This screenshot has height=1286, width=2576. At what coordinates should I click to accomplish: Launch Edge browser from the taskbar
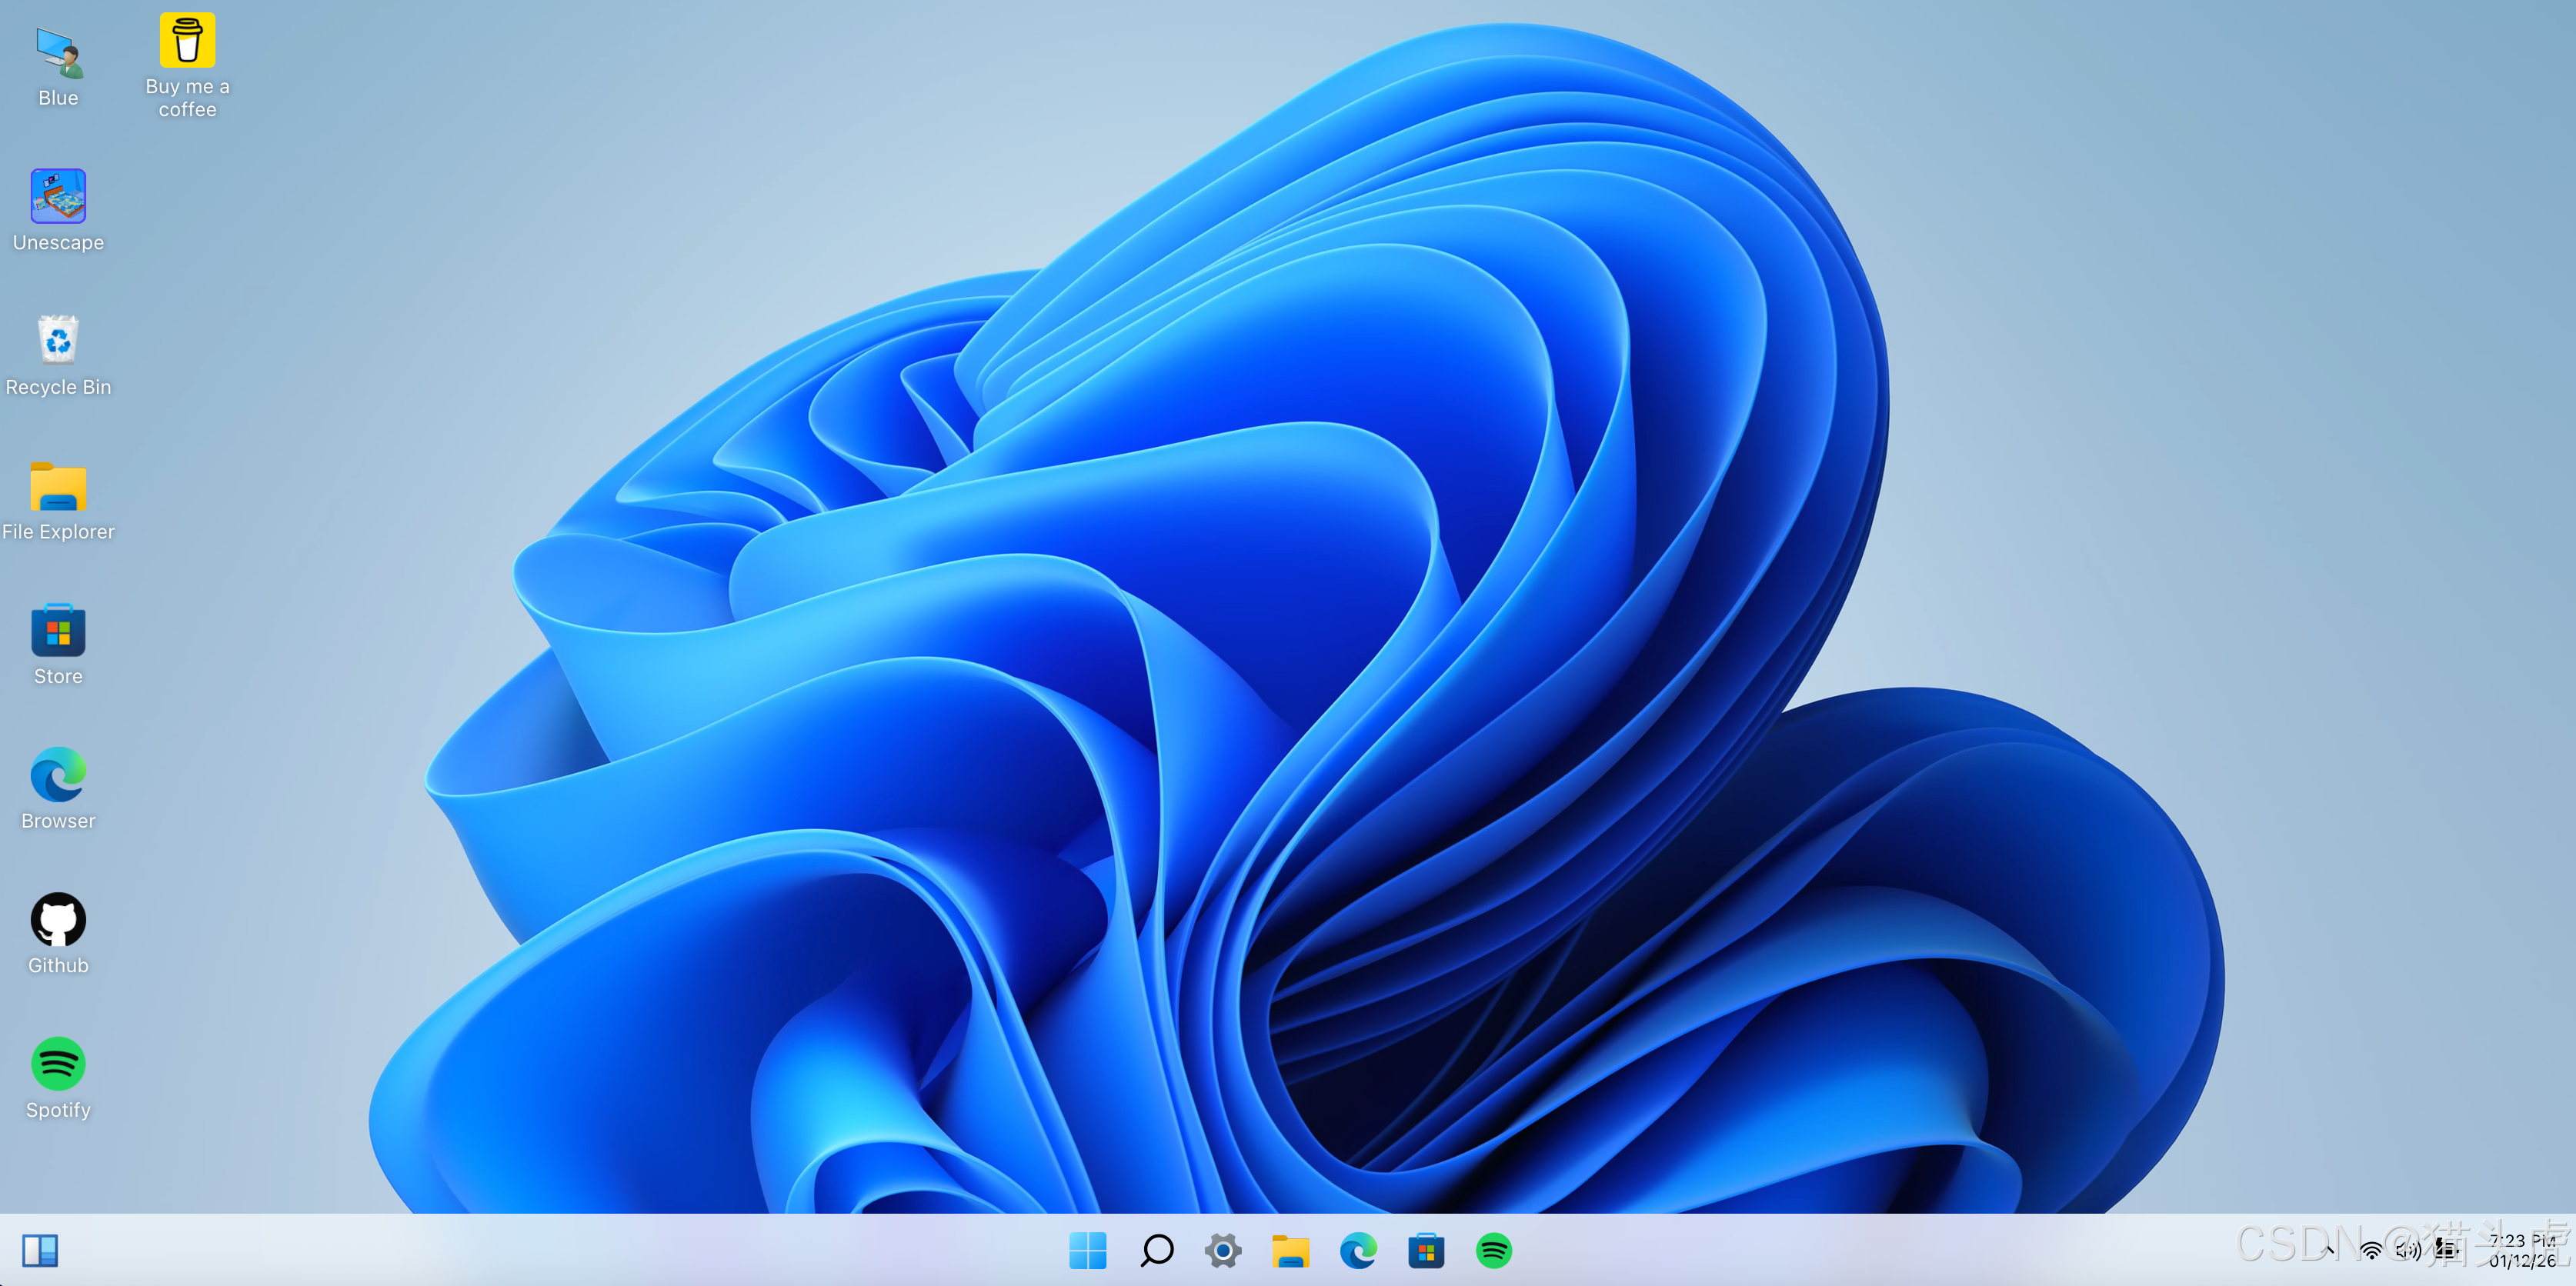1358,1250
